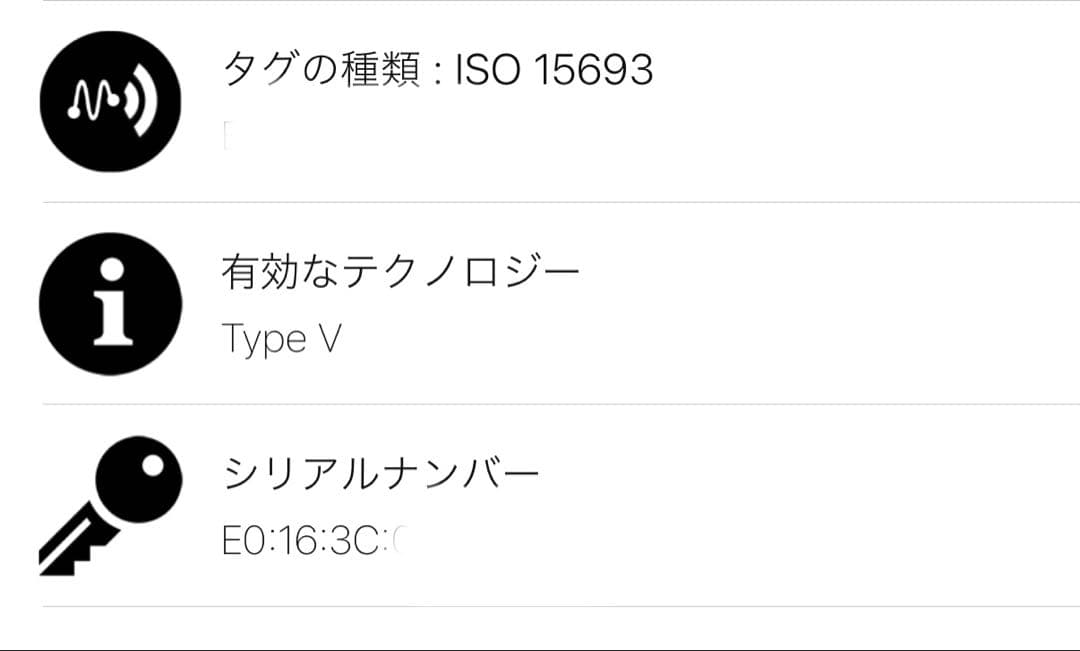
Task: Click the dark bar at the bottom edge
Action: pyautogui.click(x=540, y=648)
